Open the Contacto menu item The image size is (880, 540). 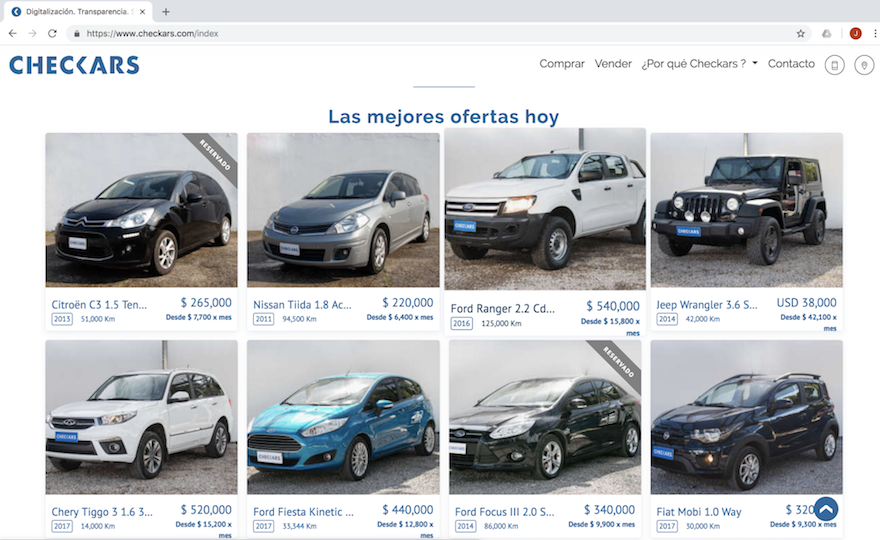pyautogui.click(x=791, y=64)
